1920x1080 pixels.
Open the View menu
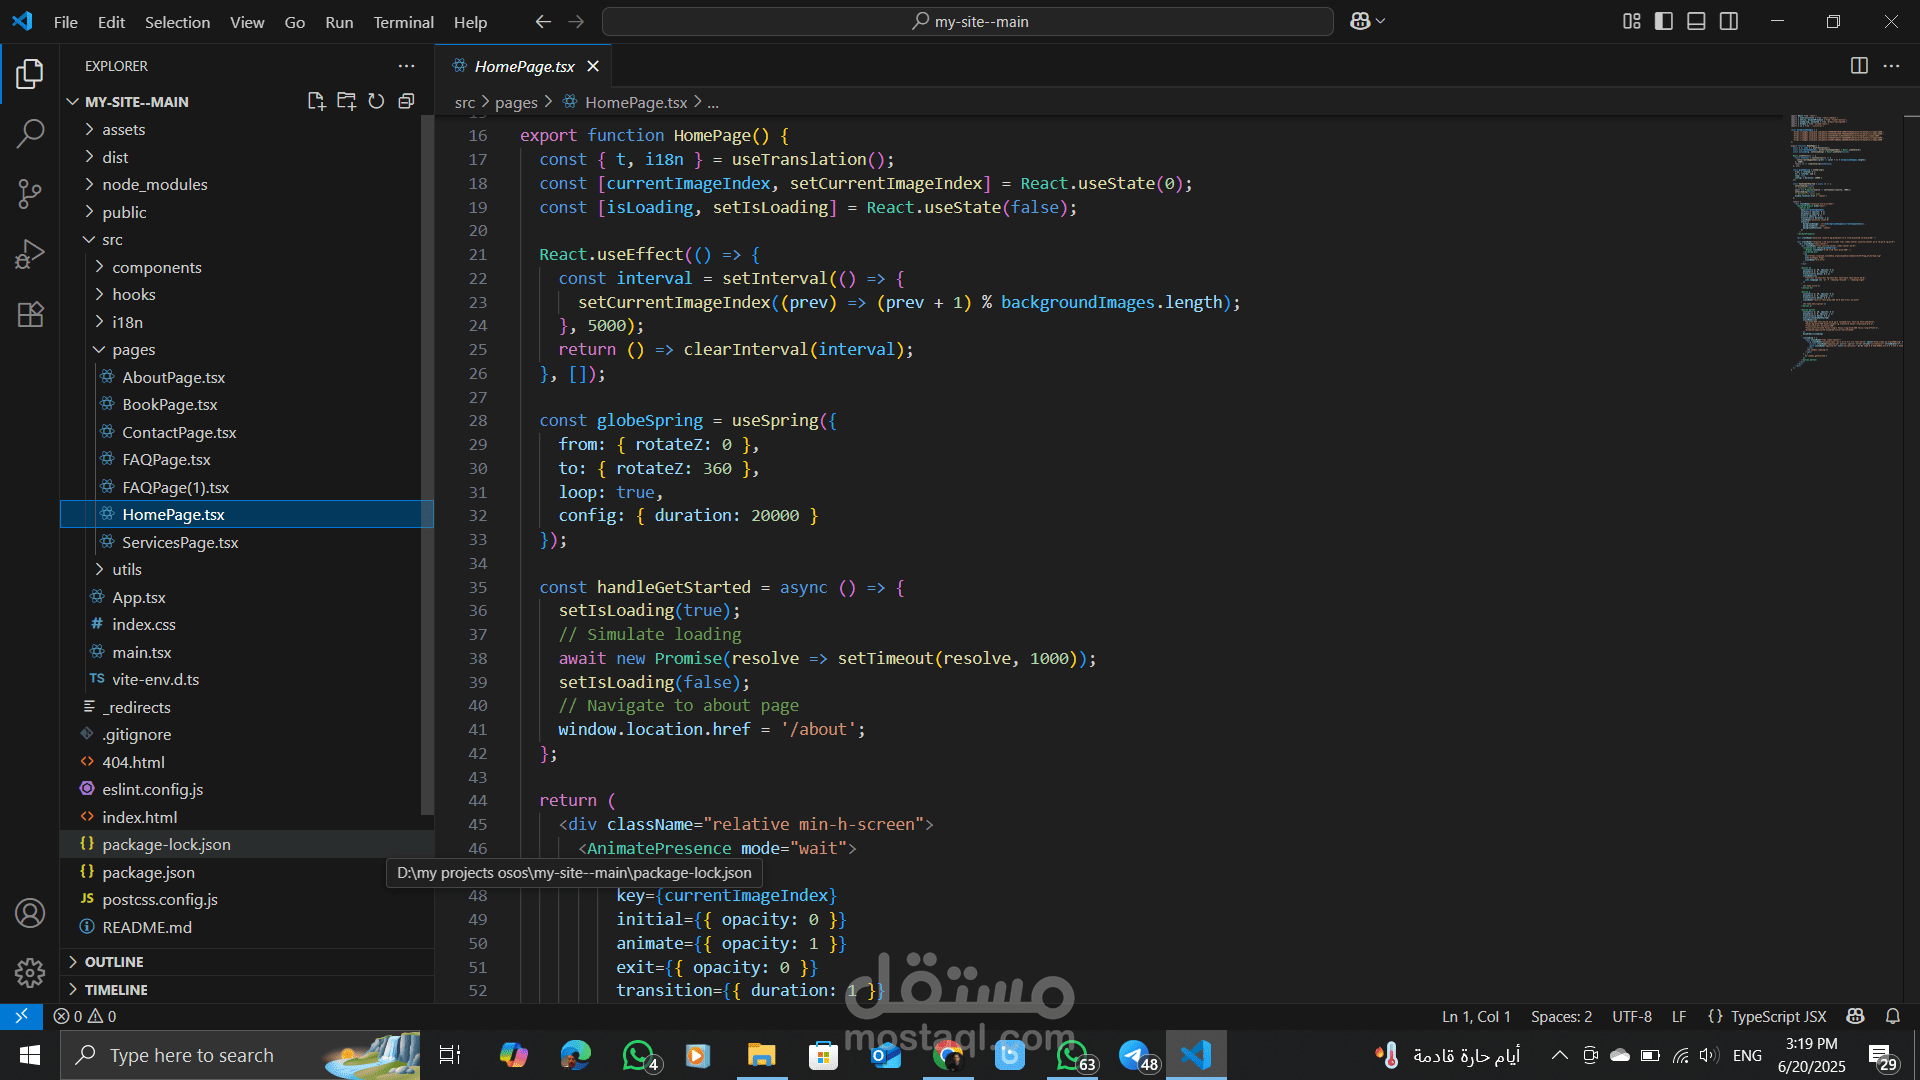click(x=247, y=22)
